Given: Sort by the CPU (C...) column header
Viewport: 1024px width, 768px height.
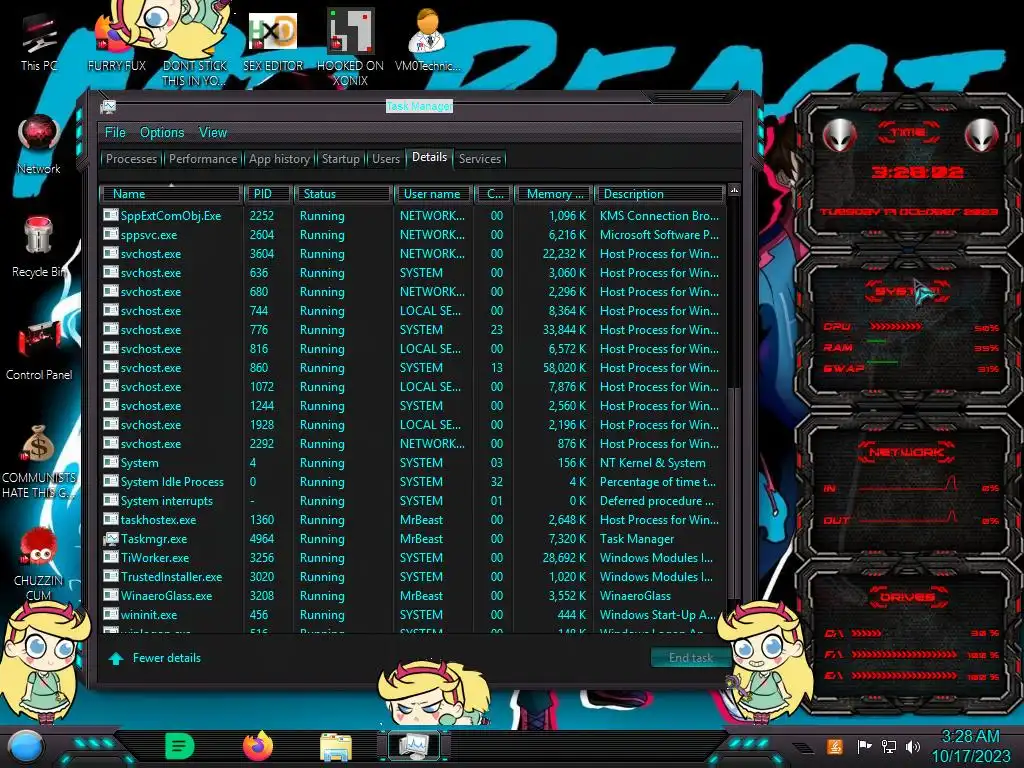Looking at the screenshot, I should pyautogui.click(x=493, y=194).
